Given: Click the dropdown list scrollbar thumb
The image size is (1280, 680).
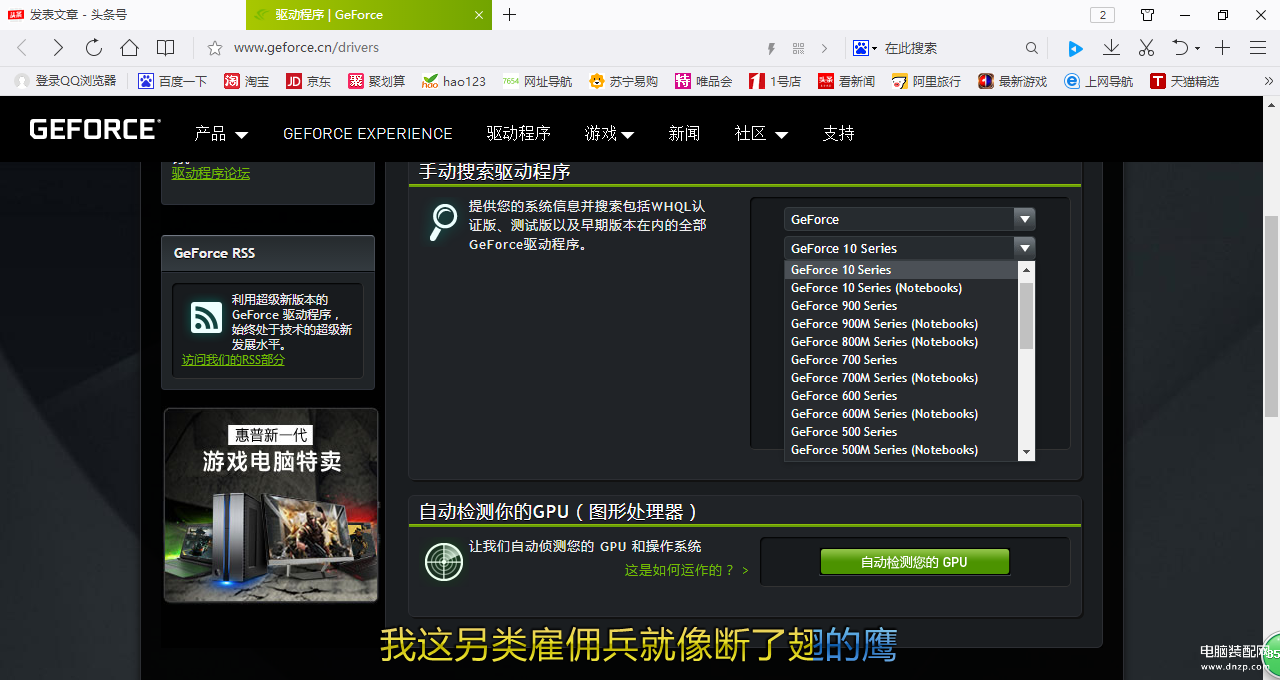Looking at the screenshot, I should (x=1026, y=315).
